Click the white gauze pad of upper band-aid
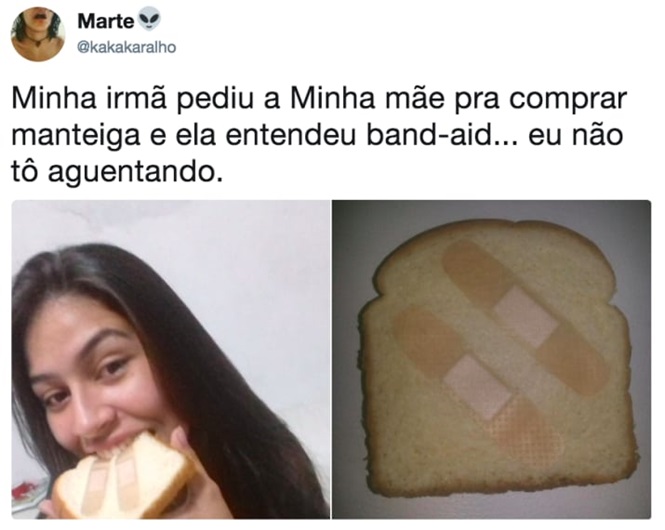 point(526,317)
